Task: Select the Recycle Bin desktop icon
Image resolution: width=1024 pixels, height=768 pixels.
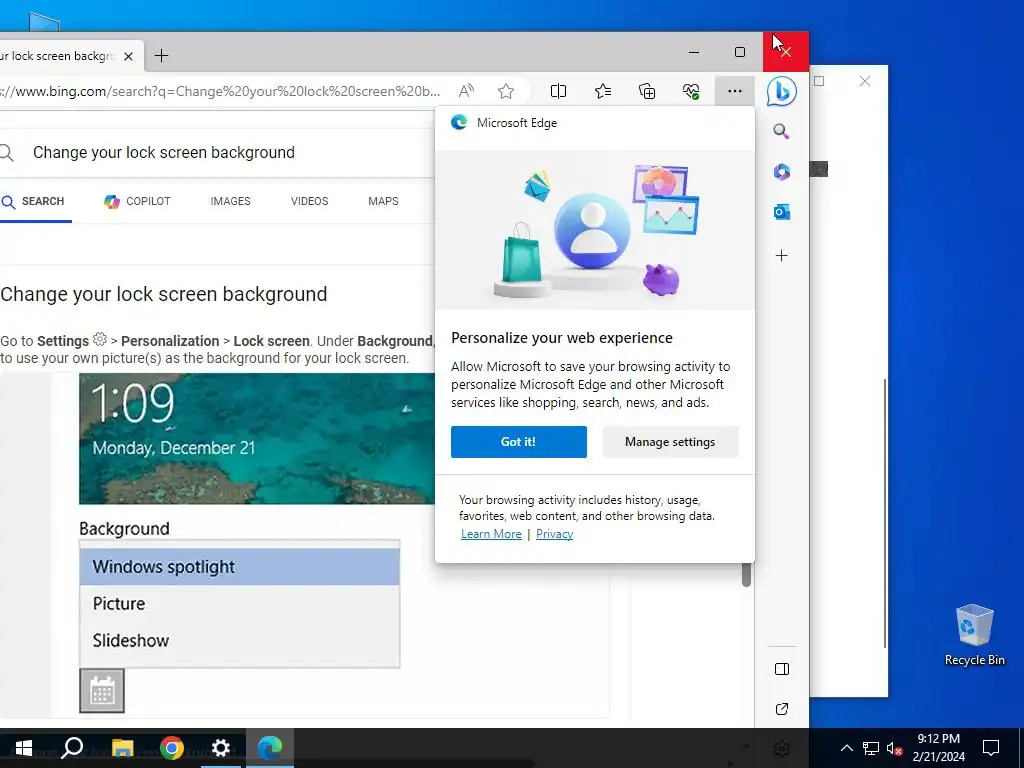Action: [x=974, y=635]
